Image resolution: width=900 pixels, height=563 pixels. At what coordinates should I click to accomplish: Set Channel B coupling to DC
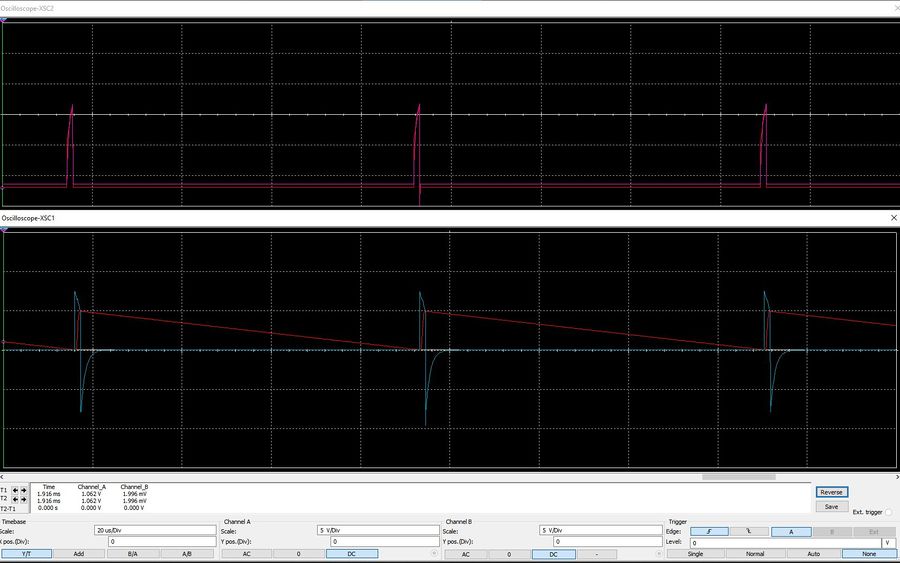point(551,553)
